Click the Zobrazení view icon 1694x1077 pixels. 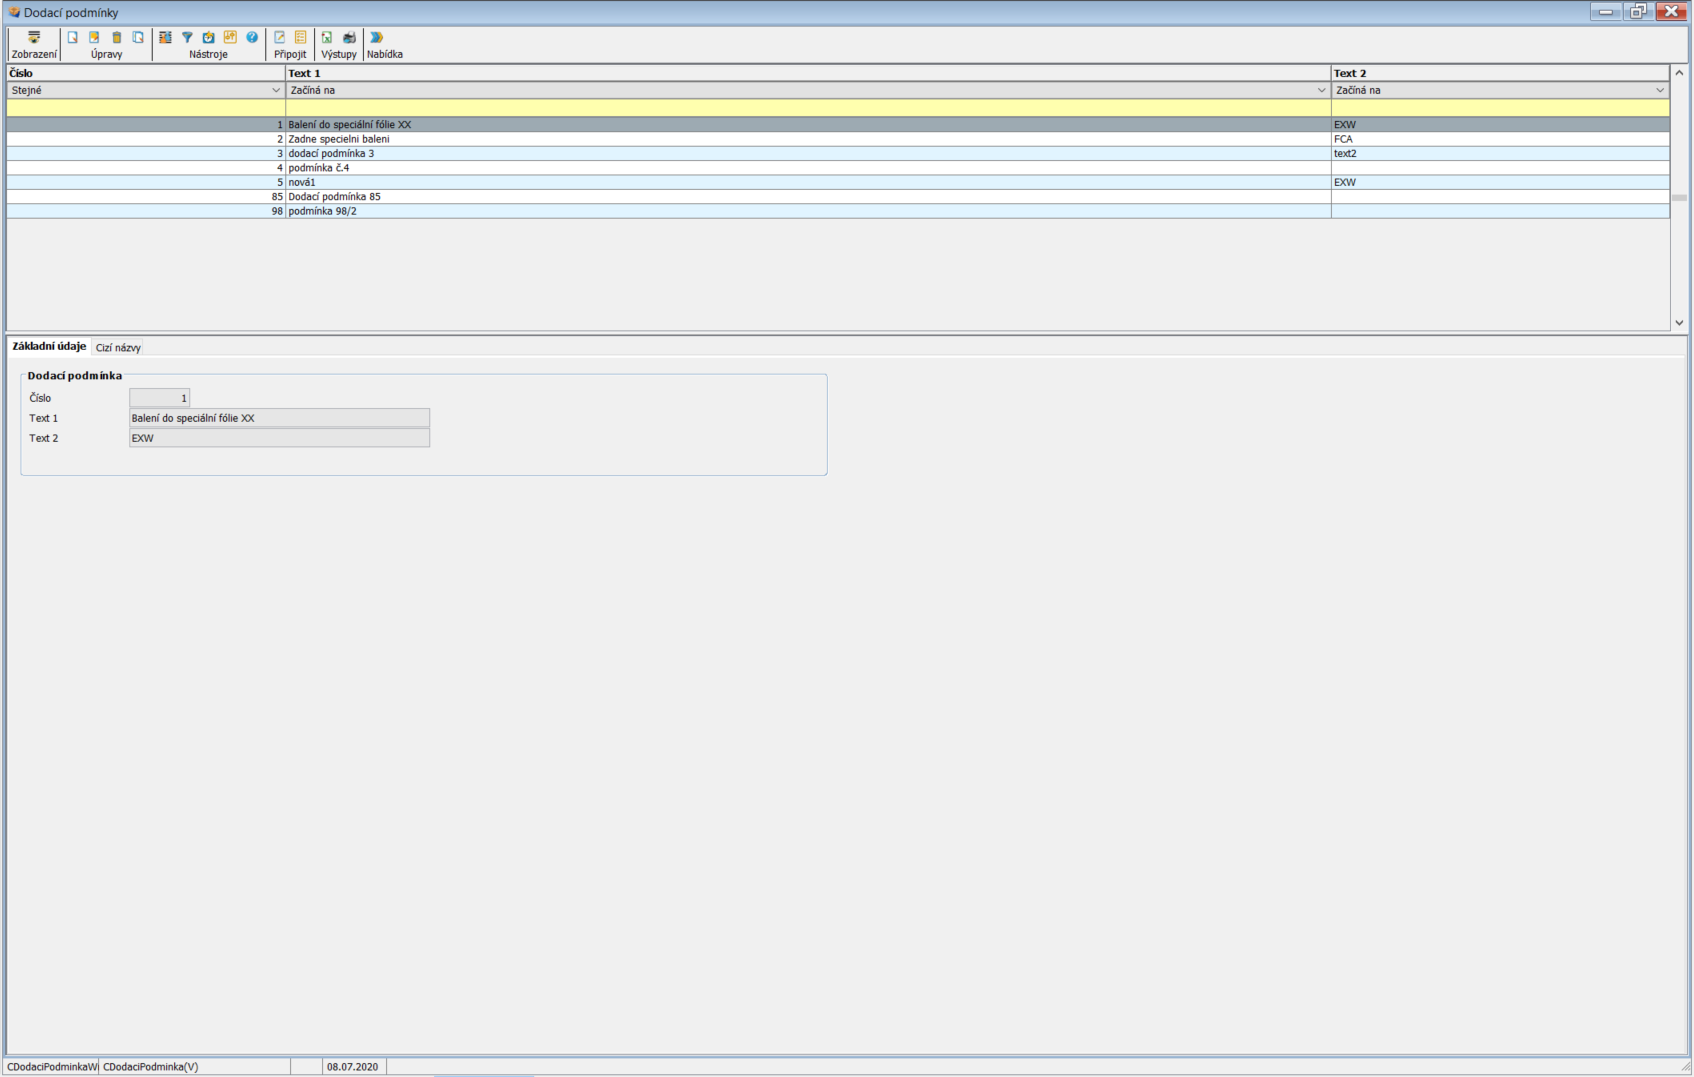[34, 38]
